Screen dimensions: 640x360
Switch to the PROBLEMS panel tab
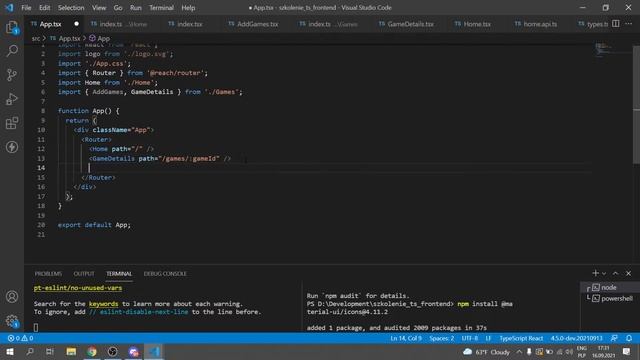click(48, 273)
